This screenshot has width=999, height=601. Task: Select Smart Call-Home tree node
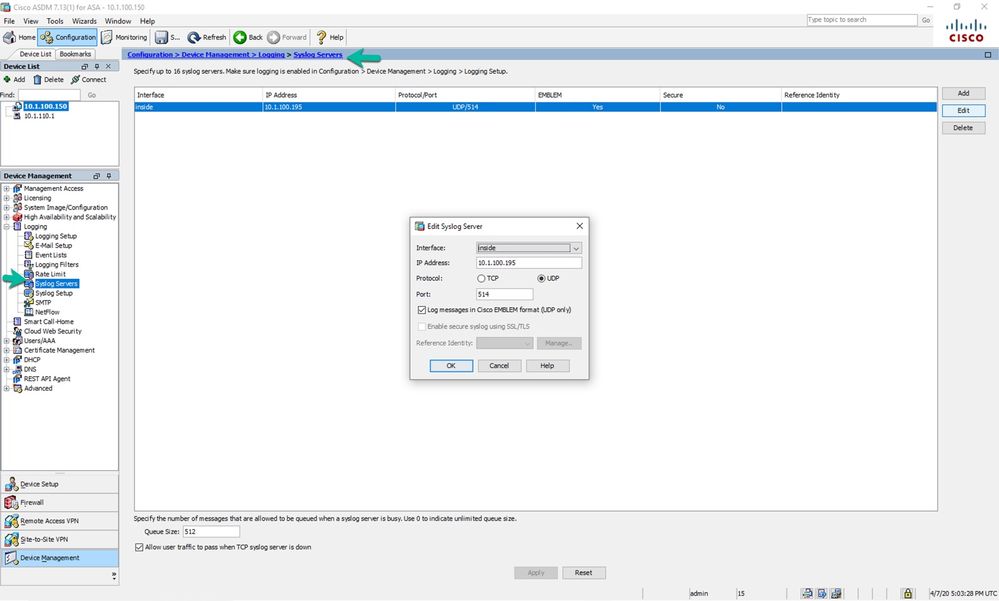point(48,322)
